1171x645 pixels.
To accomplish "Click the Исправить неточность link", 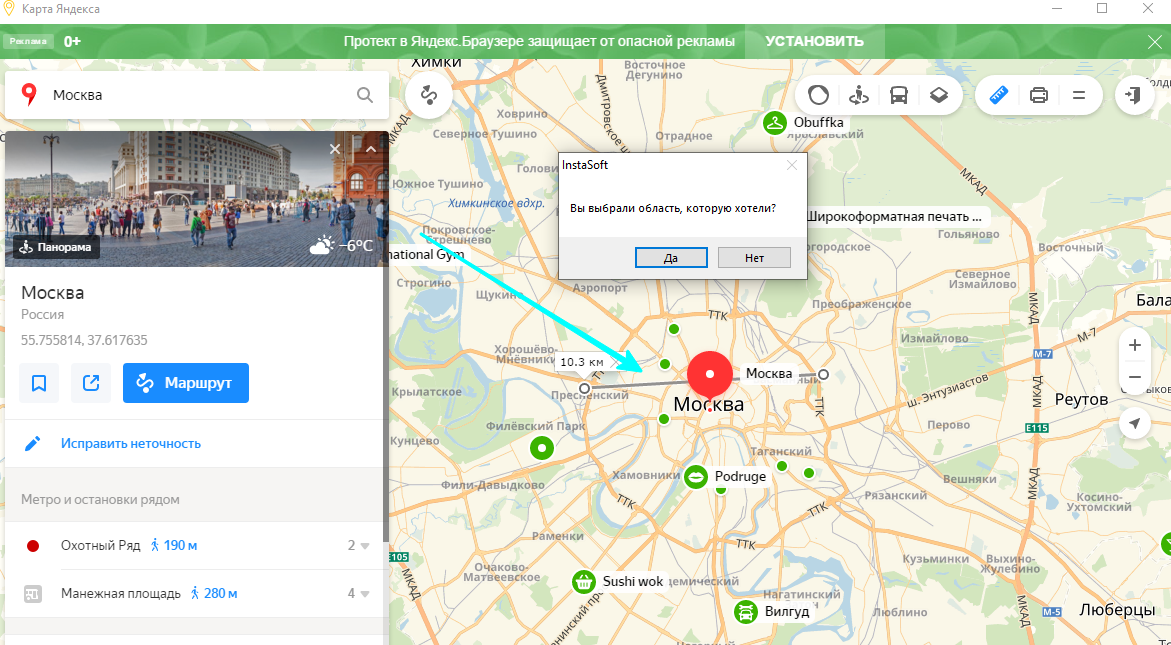I will point(131,443).
